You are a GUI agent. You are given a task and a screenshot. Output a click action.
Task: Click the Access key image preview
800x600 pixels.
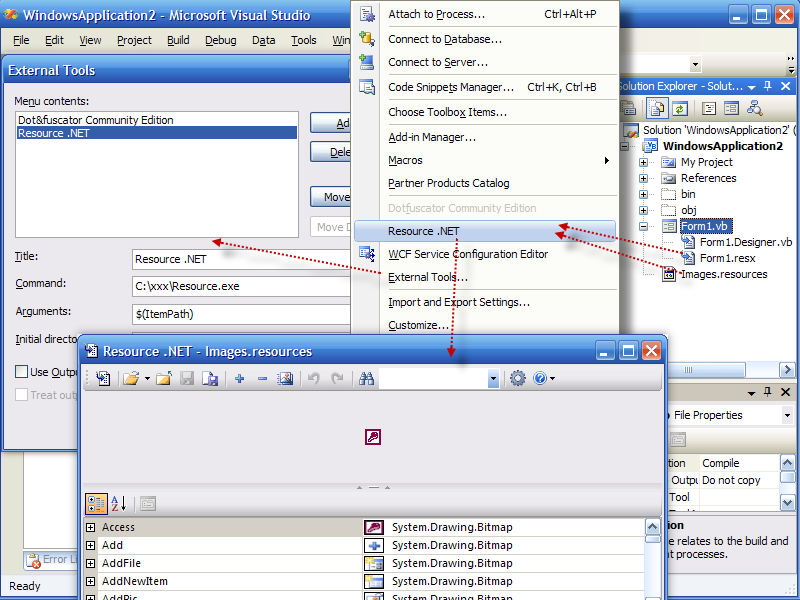[373, 437]
